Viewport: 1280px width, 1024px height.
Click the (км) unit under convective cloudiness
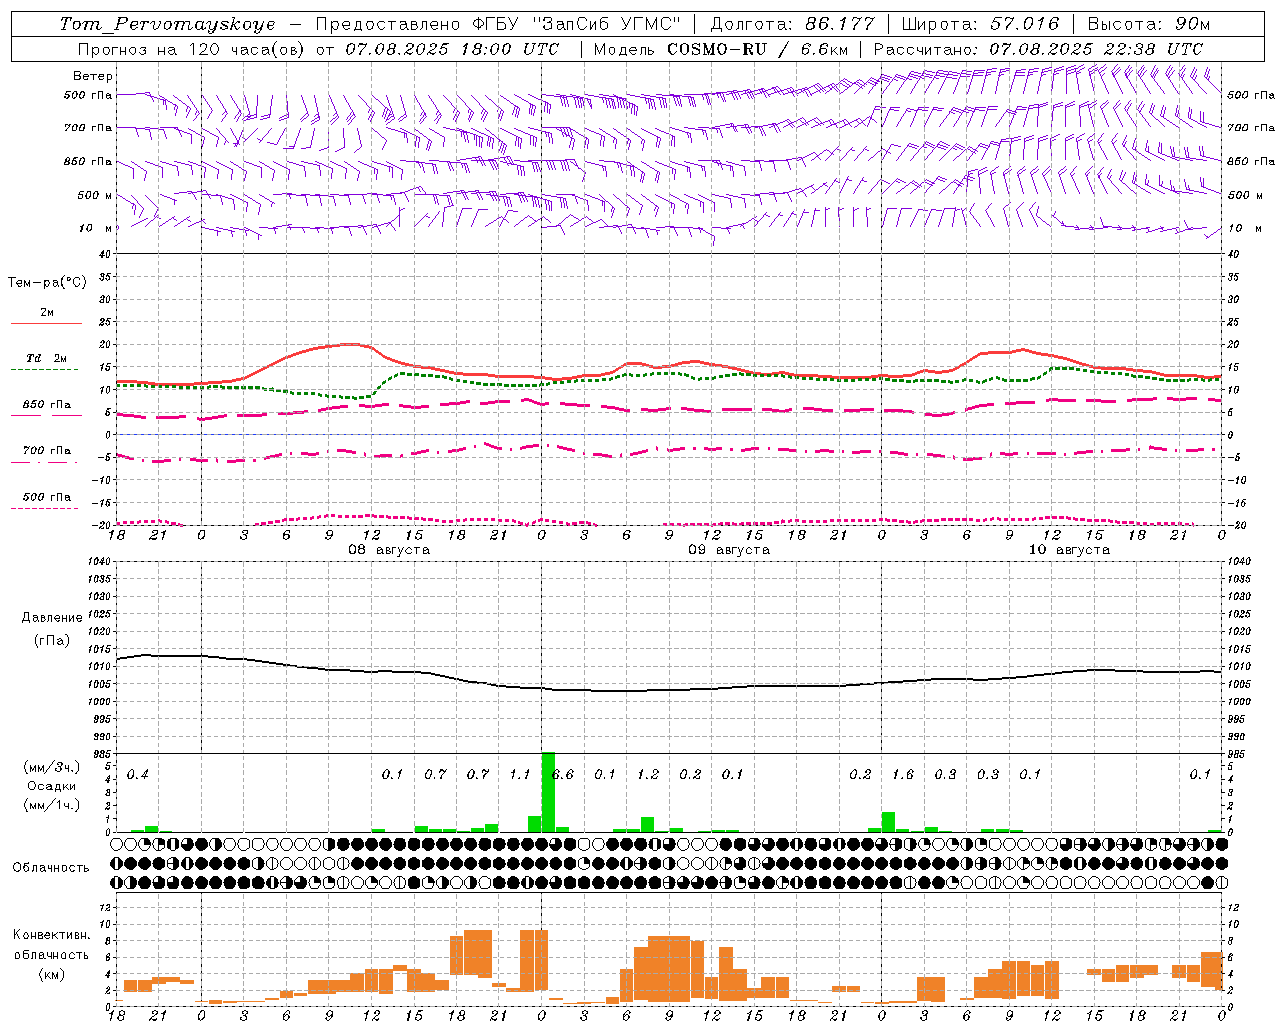pyautogui.click(x=51, y=974)
